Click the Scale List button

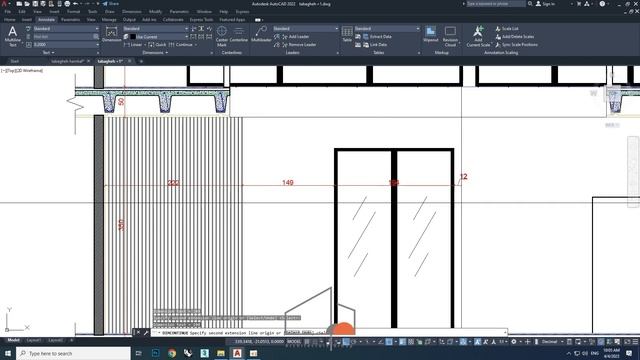point(507,29)
